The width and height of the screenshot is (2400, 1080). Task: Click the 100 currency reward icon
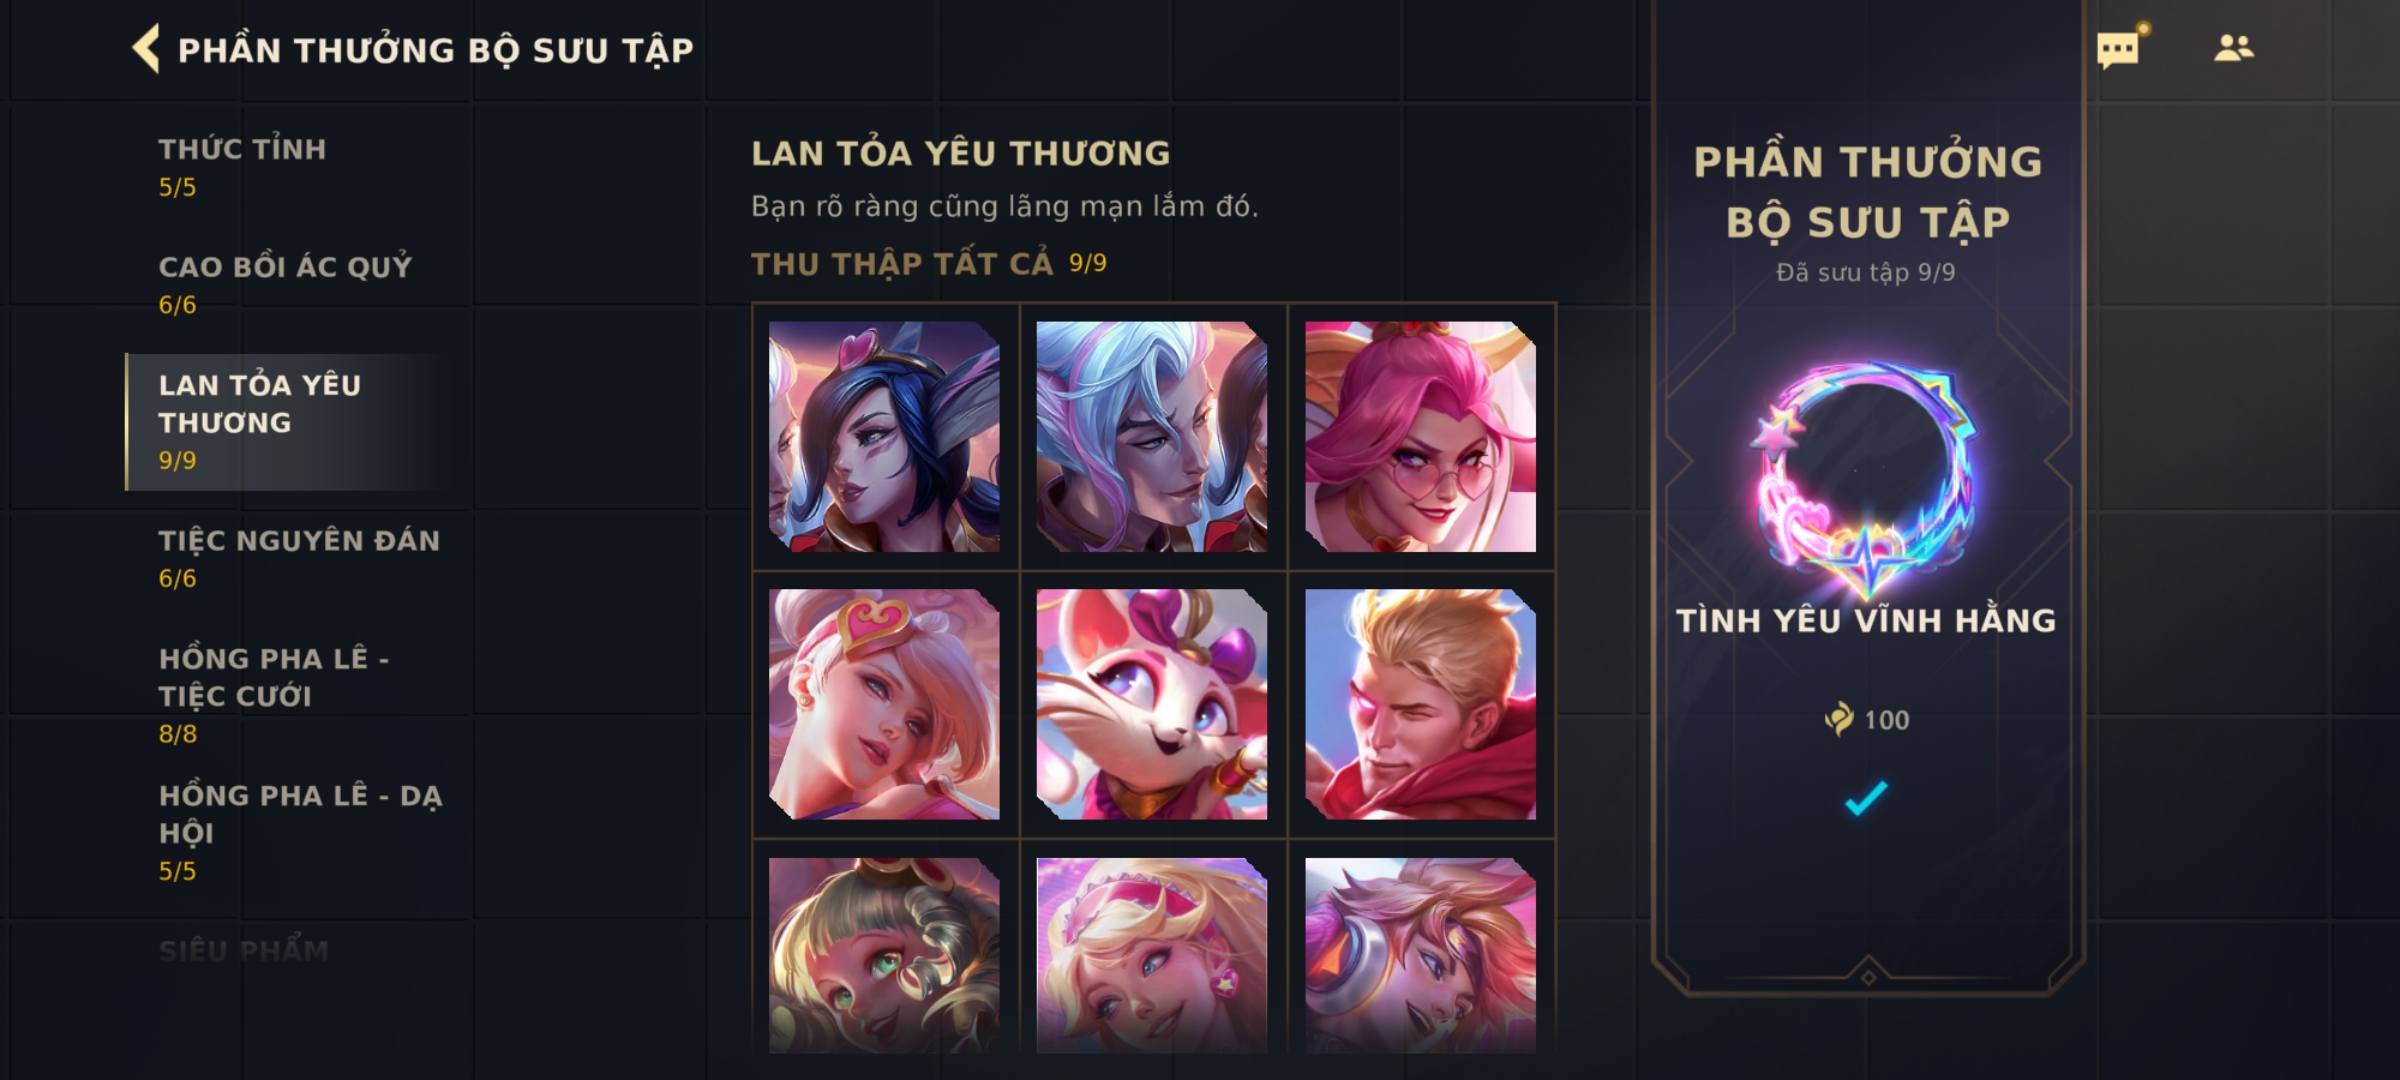click(x=1838, y=719)
